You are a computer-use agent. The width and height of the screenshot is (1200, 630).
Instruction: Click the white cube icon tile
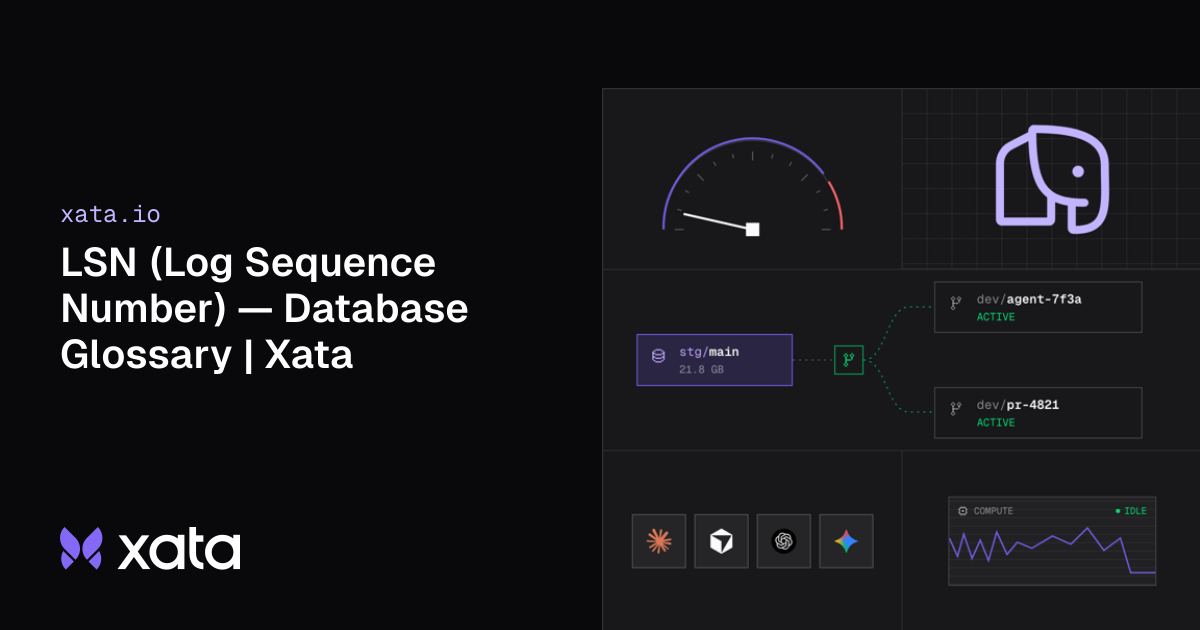tap(721, 541)
